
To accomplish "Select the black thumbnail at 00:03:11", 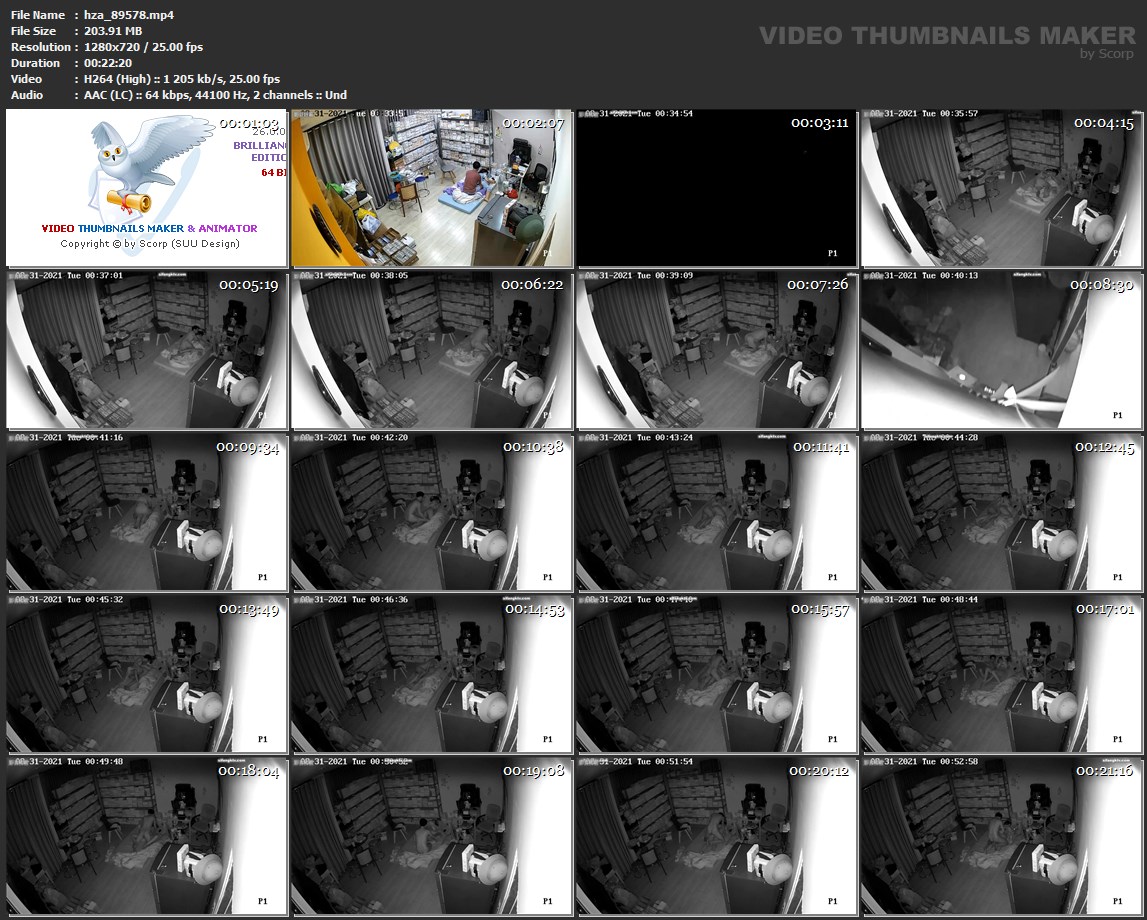I will [x=716, y=188].
